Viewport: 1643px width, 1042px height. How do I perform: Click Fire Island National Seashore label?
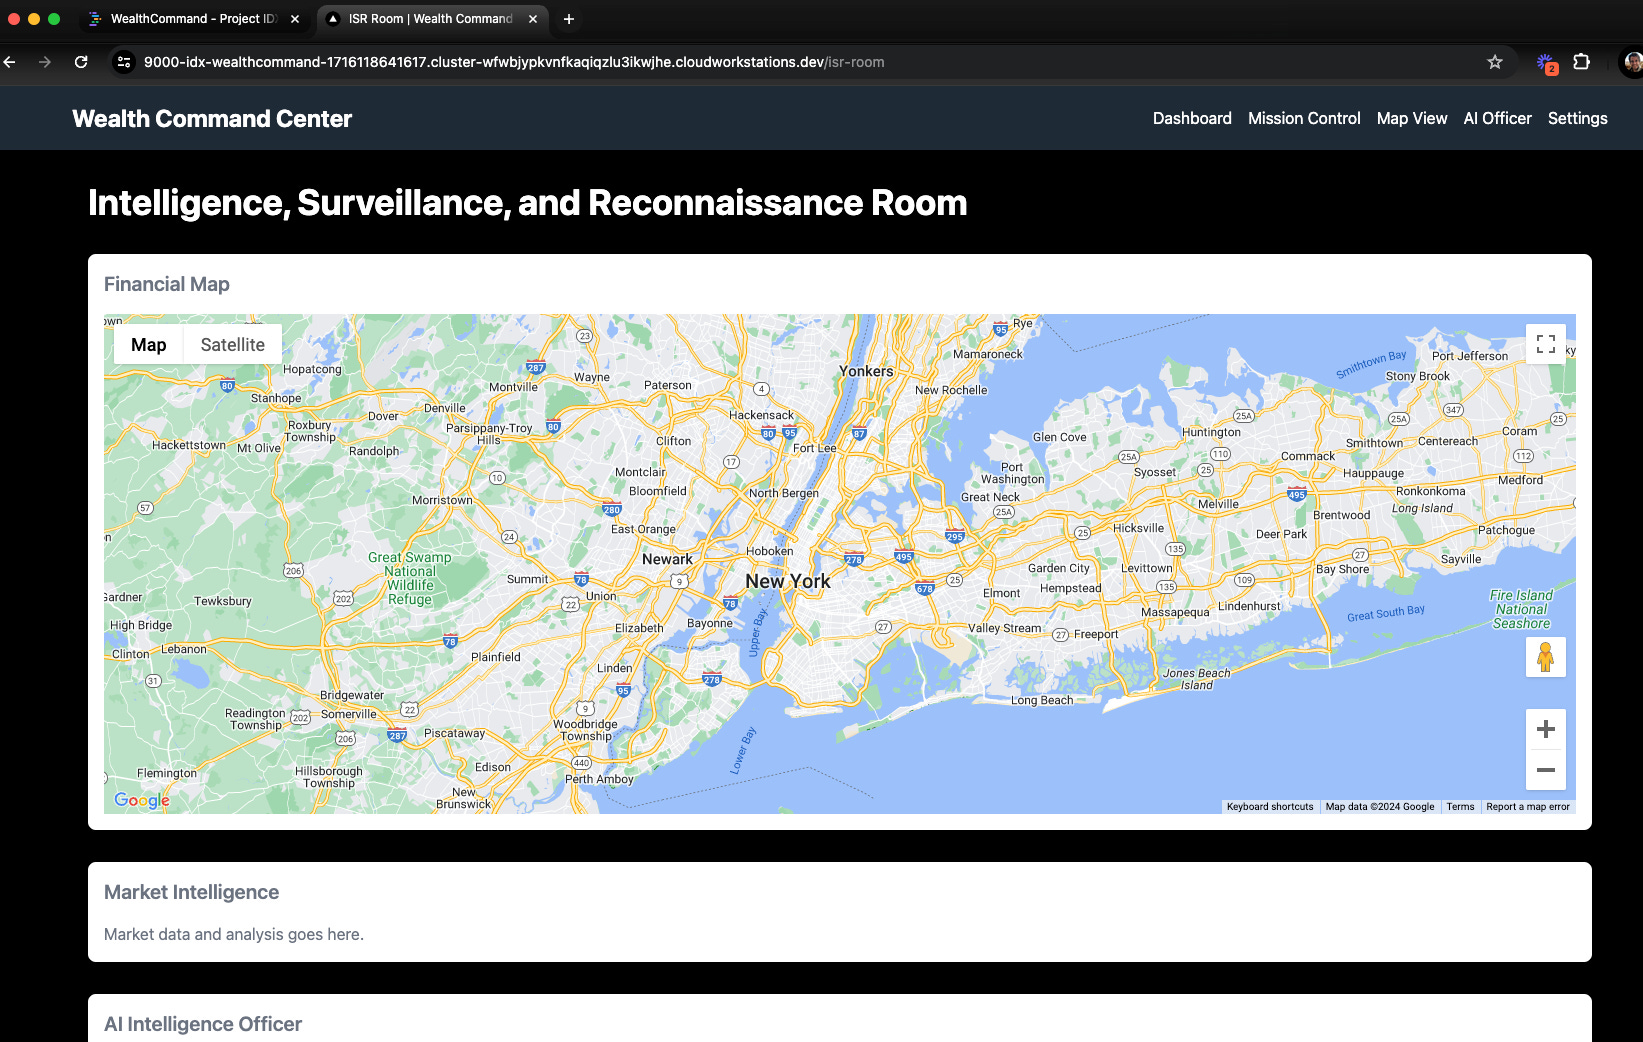pyautogui.click(x=1521, y=609)
